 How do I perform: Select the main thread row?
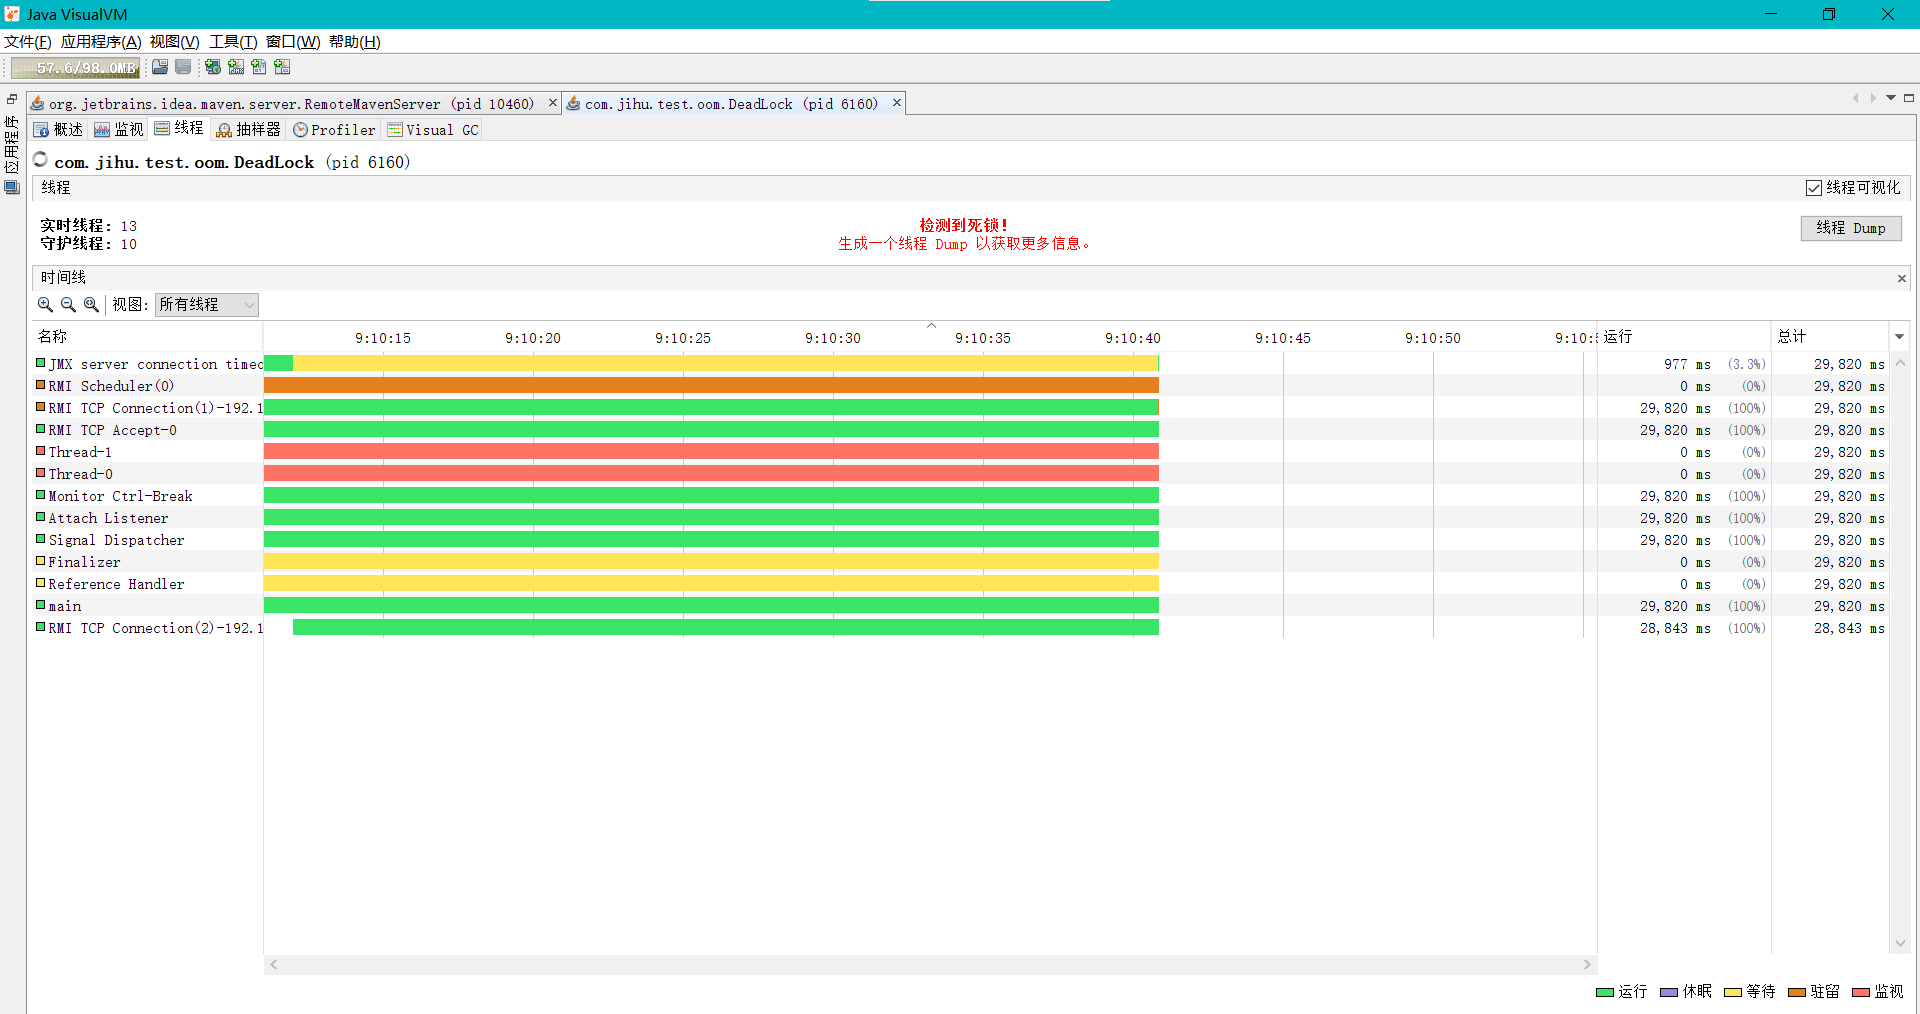point(960,606)
